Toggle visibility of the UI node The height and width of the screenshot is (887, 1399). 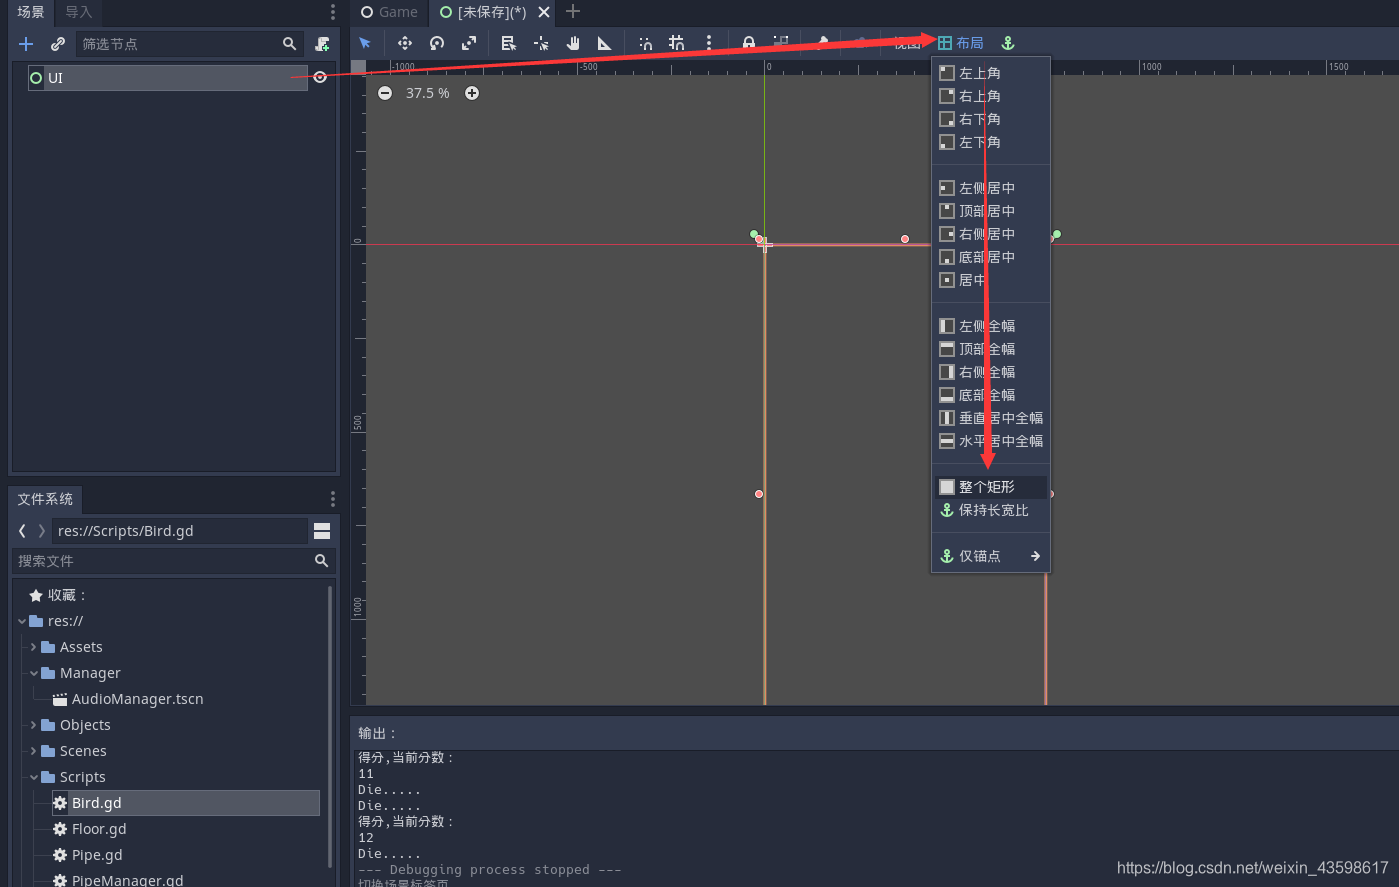[x=320, y=77]
